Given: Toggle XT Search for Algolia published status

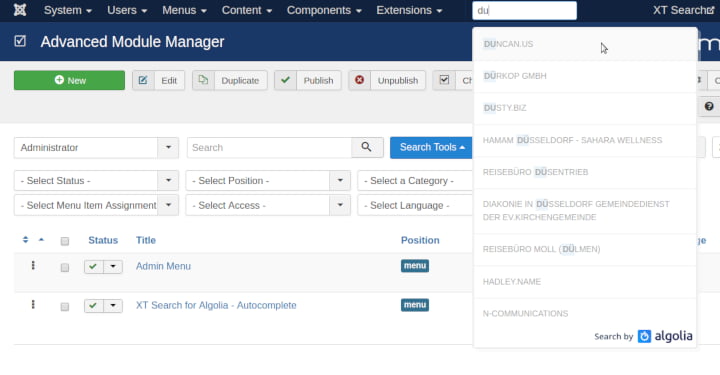Looking at the screenshot, I should (93, 306).
